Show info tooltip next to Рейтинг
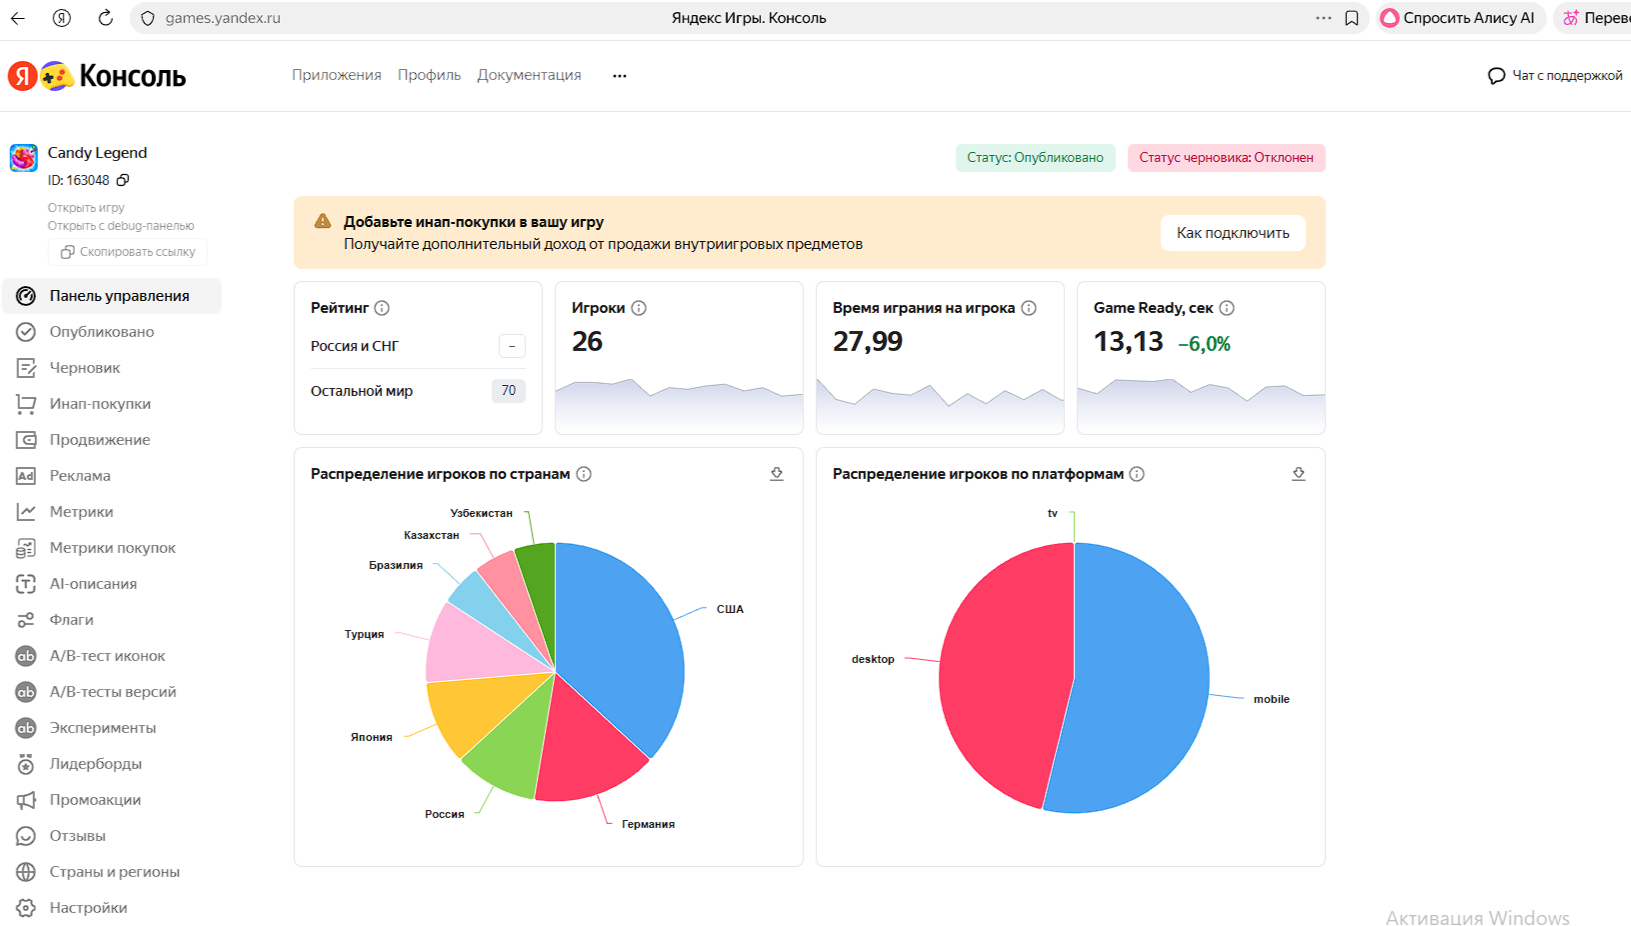This screenshot has width=1631, height=926. tap(382, 308)
